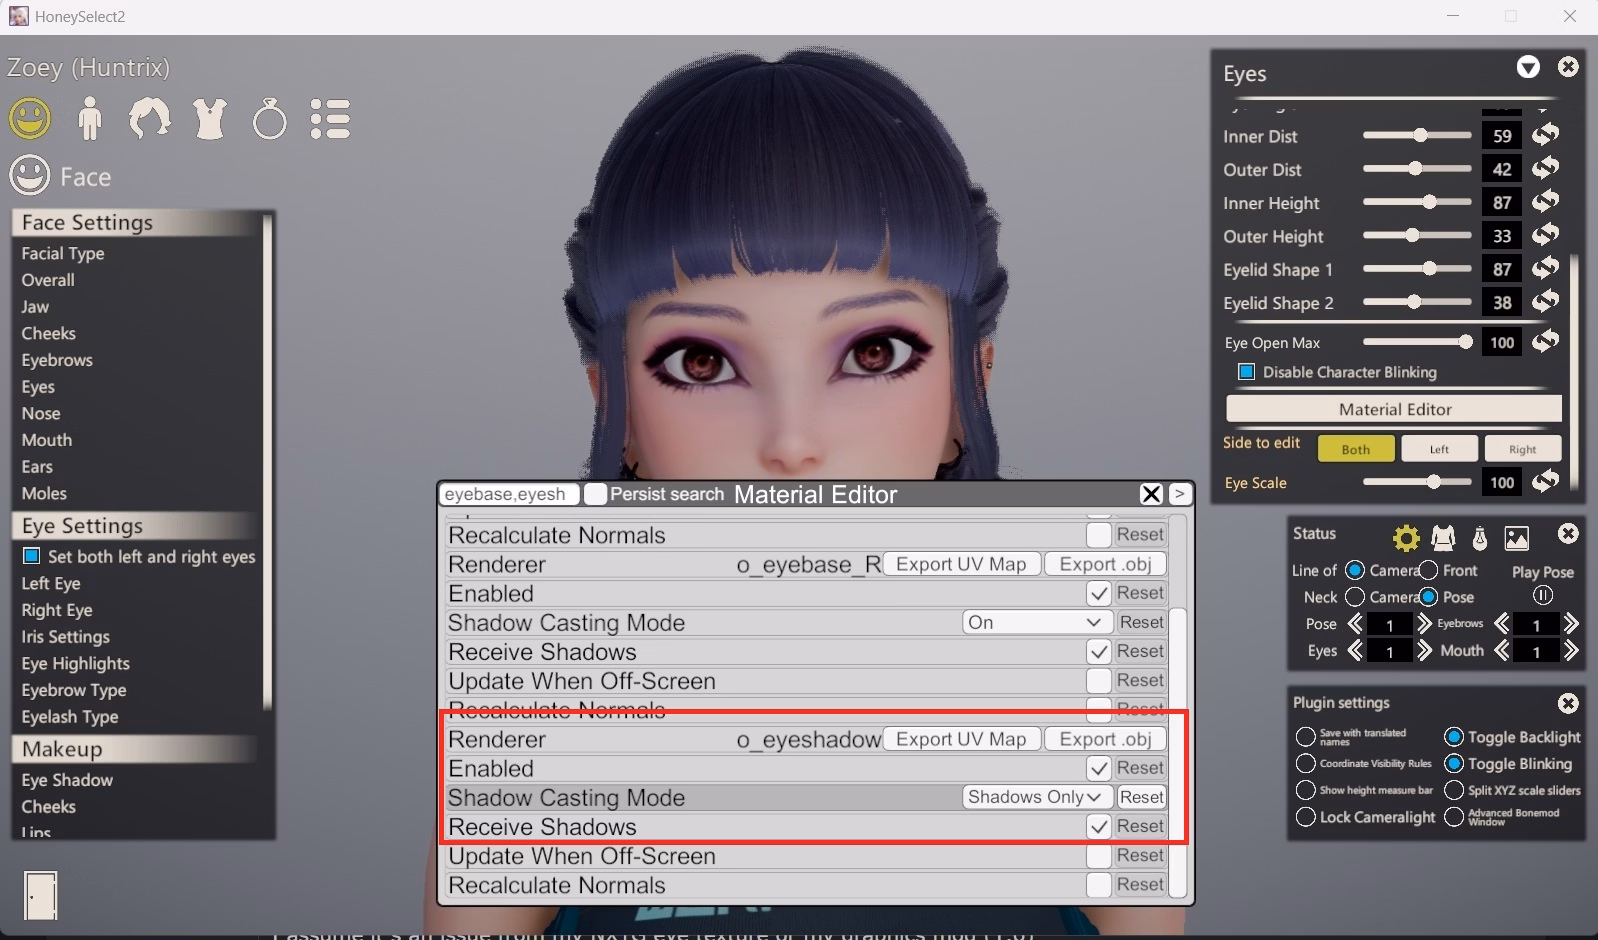Select Iris Settings in the face menu
The height and width of the screenshot is (940, 1598).
66,637
